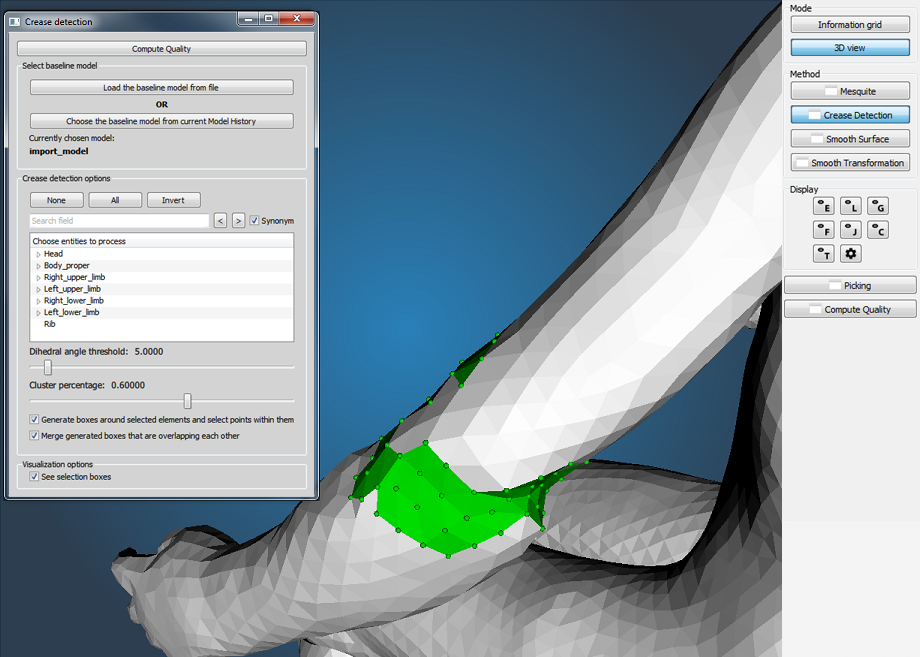This screenshot has width=920, height=657.
Task: Select the Rib entity in the list
Action: [49, 324]
